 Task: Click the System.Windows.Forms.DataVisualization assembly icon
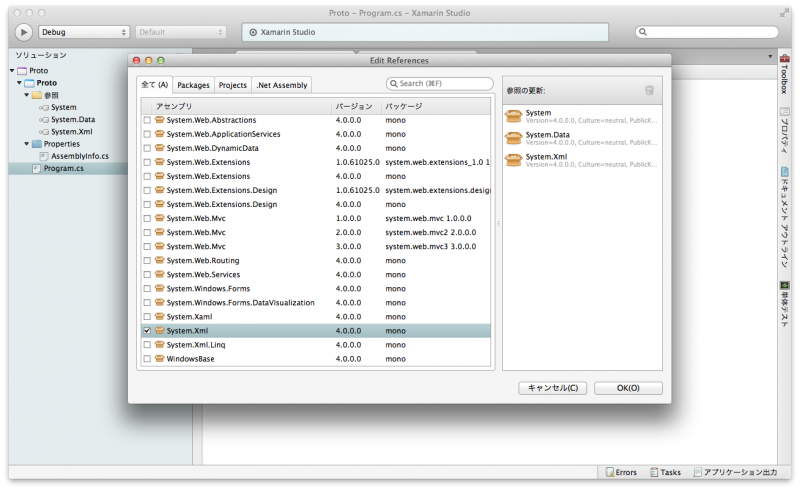(x=160, y=302)
